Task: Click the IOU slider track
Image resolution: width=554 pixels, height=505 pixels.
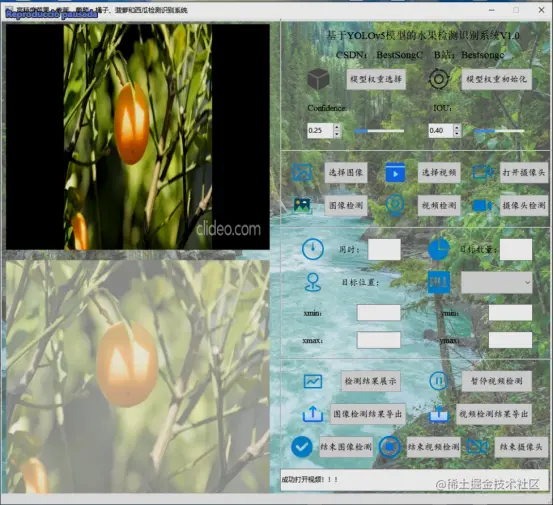Action: 499,131
